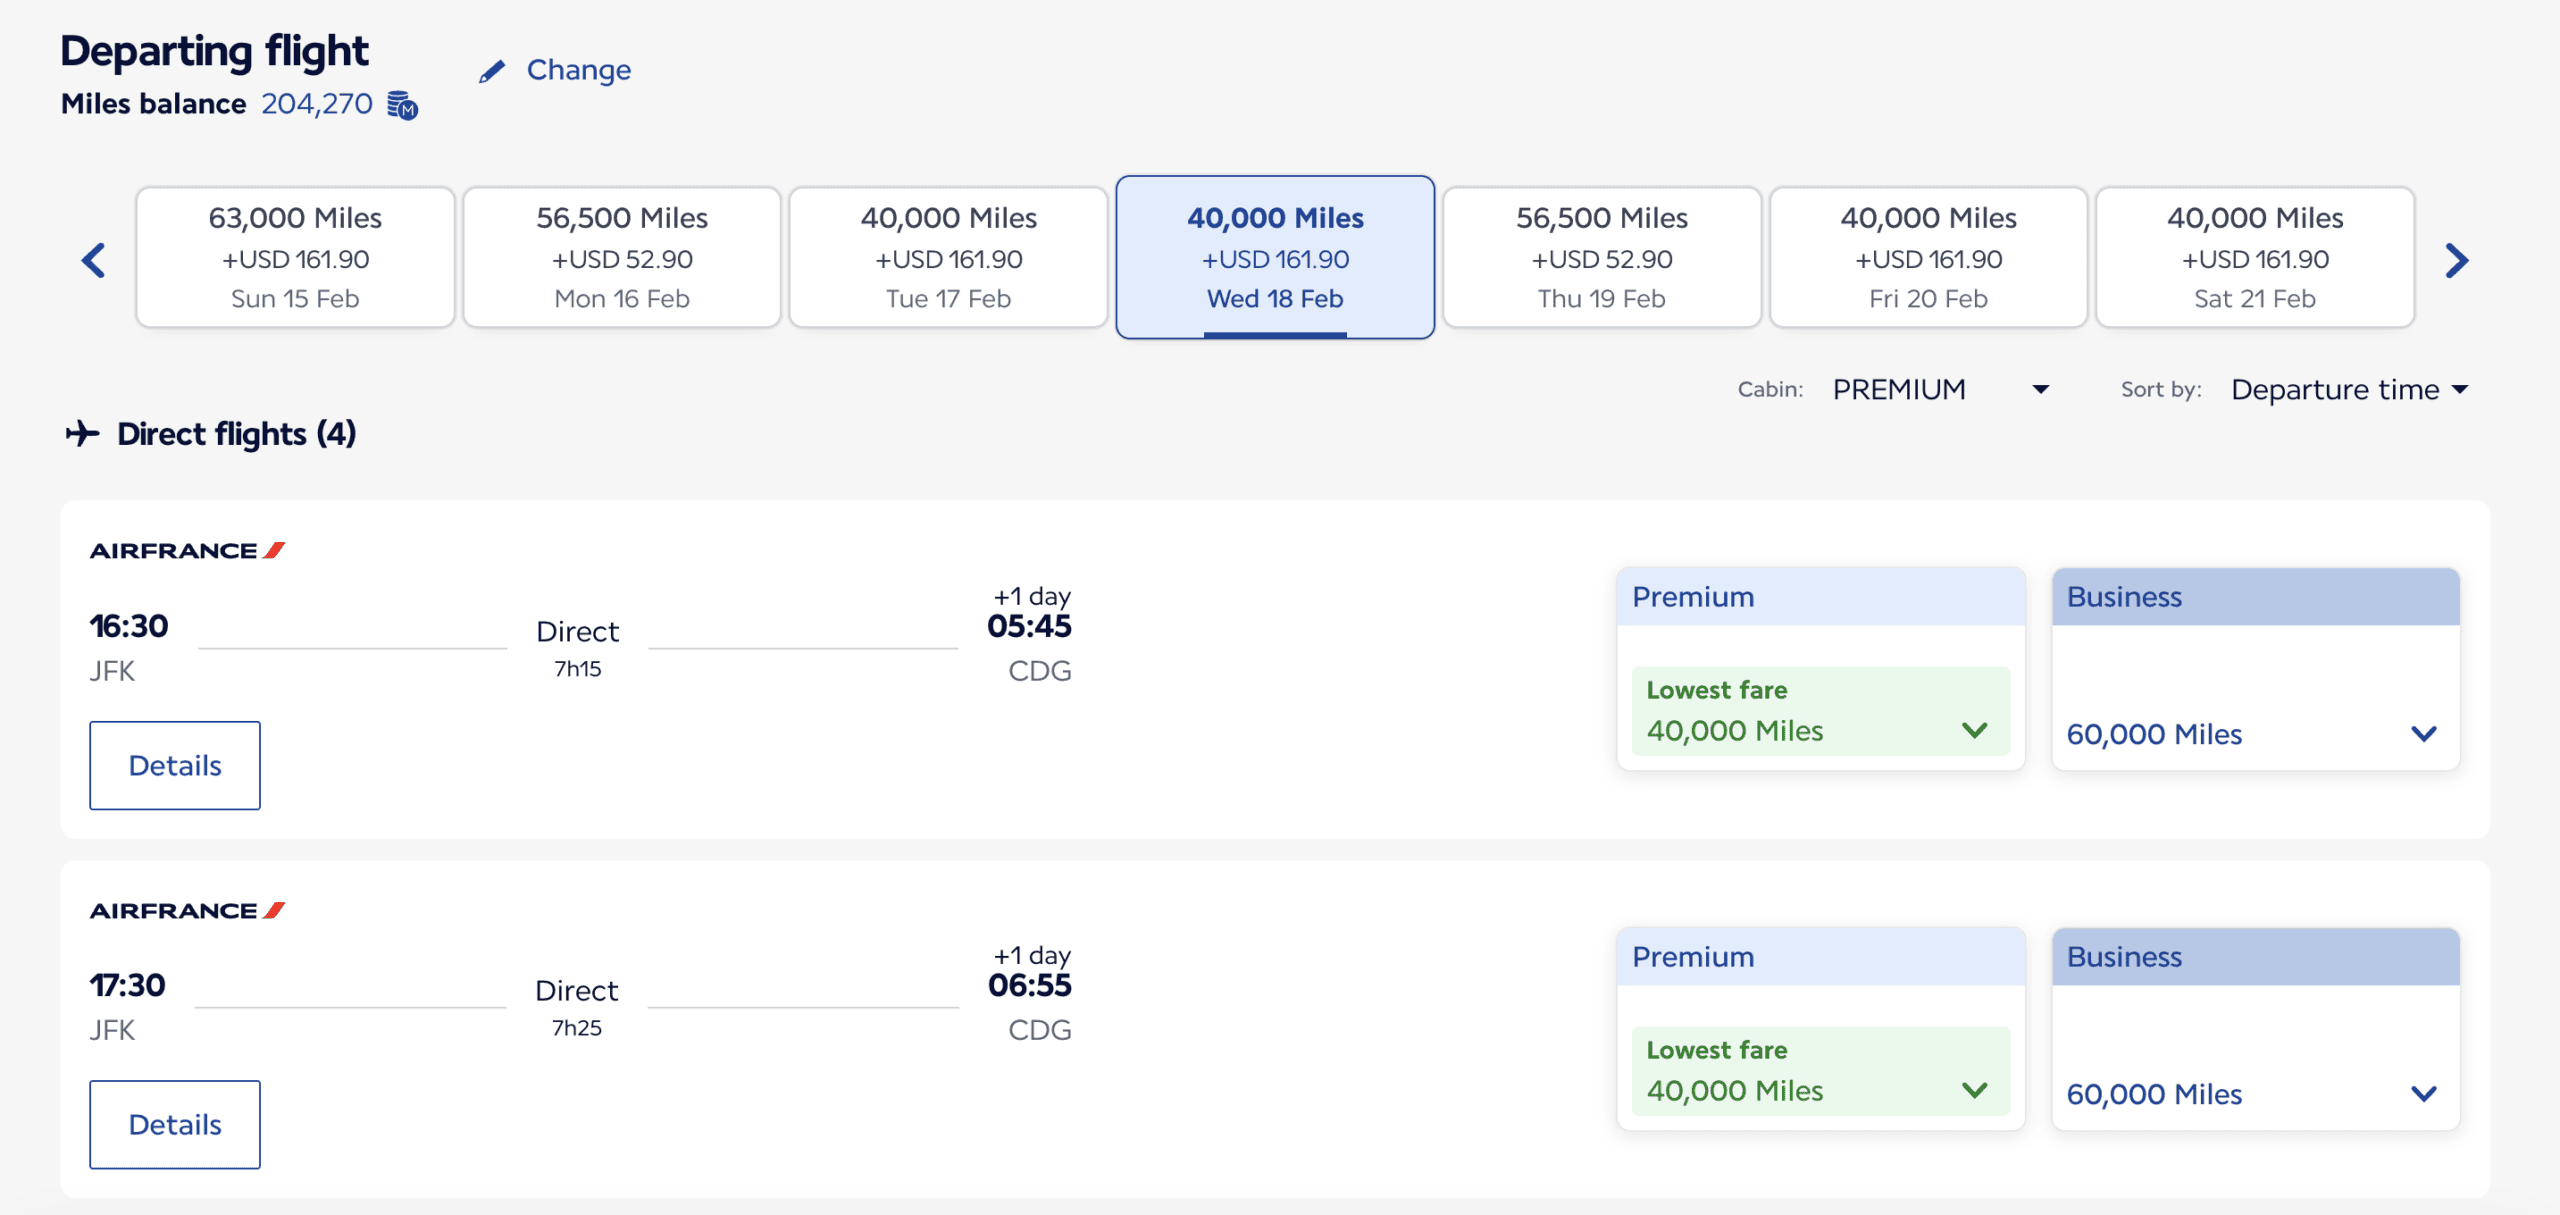The width and height of the screenshot is (2560, 1215).
Task: Select the Sun 15 Feb date card
Action: [295, 256]
